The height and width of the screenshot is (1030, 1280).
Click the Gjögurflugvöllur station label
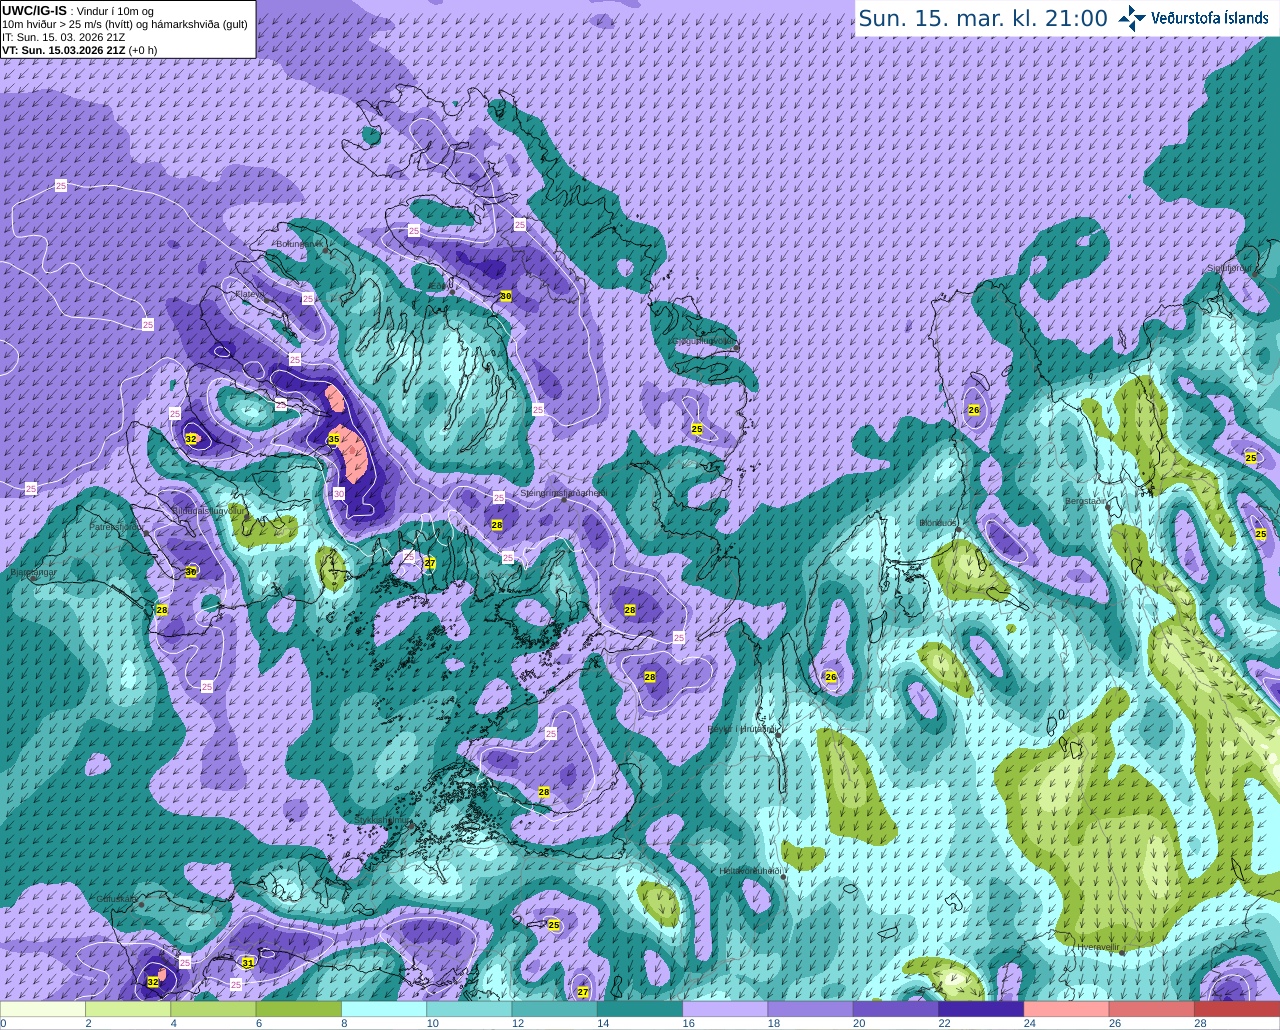[704, 341]
